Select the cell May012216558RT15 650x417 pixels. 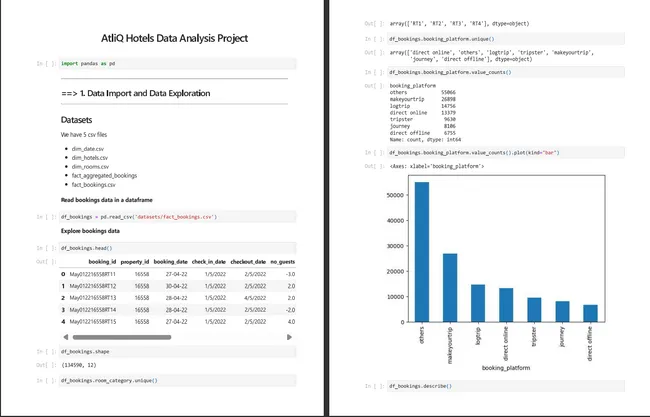click(x=93, y=321)
